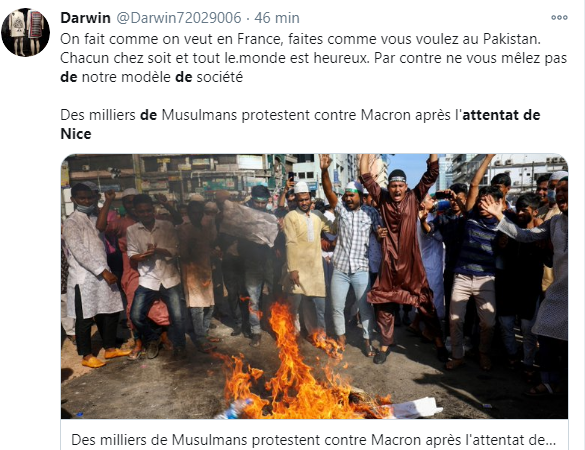Click the tweet line starting 'On fait comme on veut'

[x=300, y=39]
